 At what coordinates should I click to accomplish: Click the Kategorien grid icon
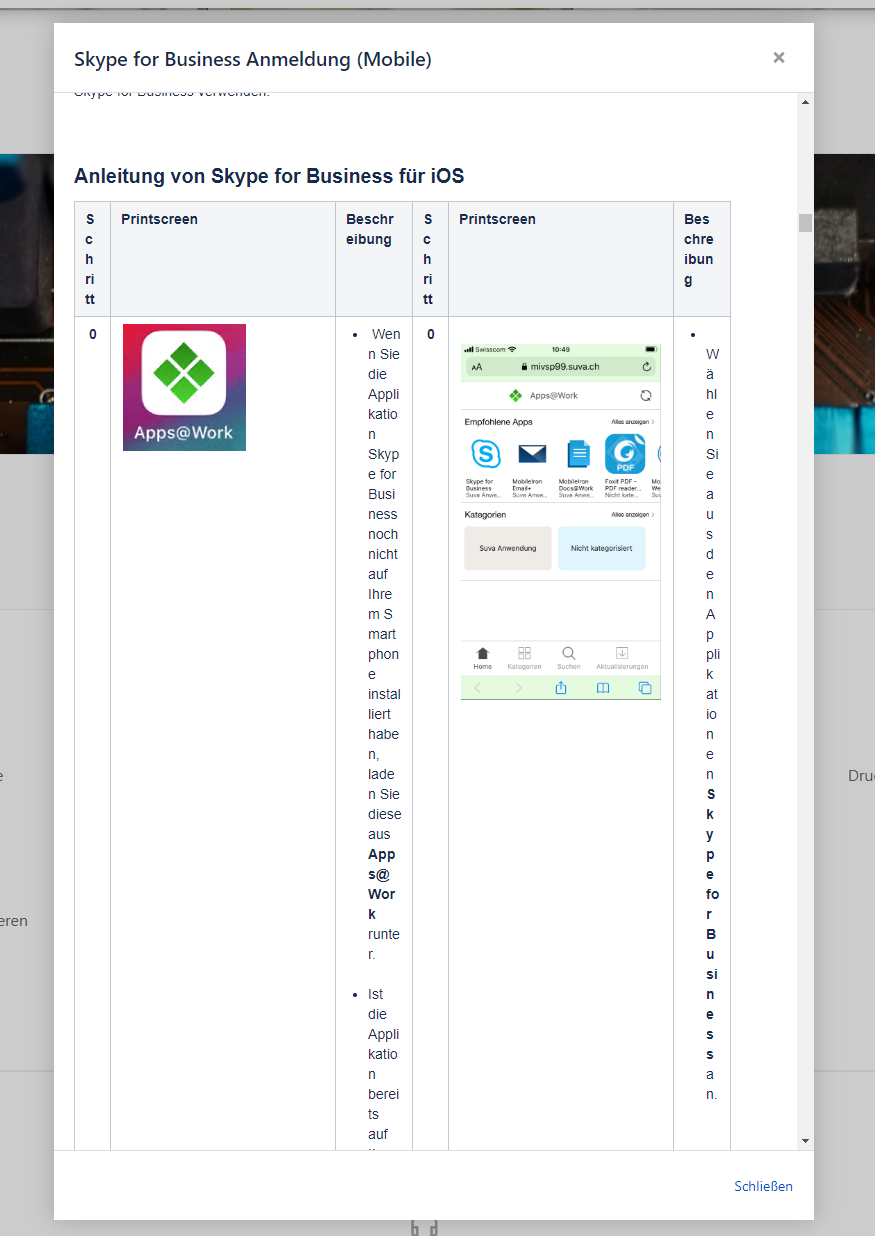coord(524,653)
